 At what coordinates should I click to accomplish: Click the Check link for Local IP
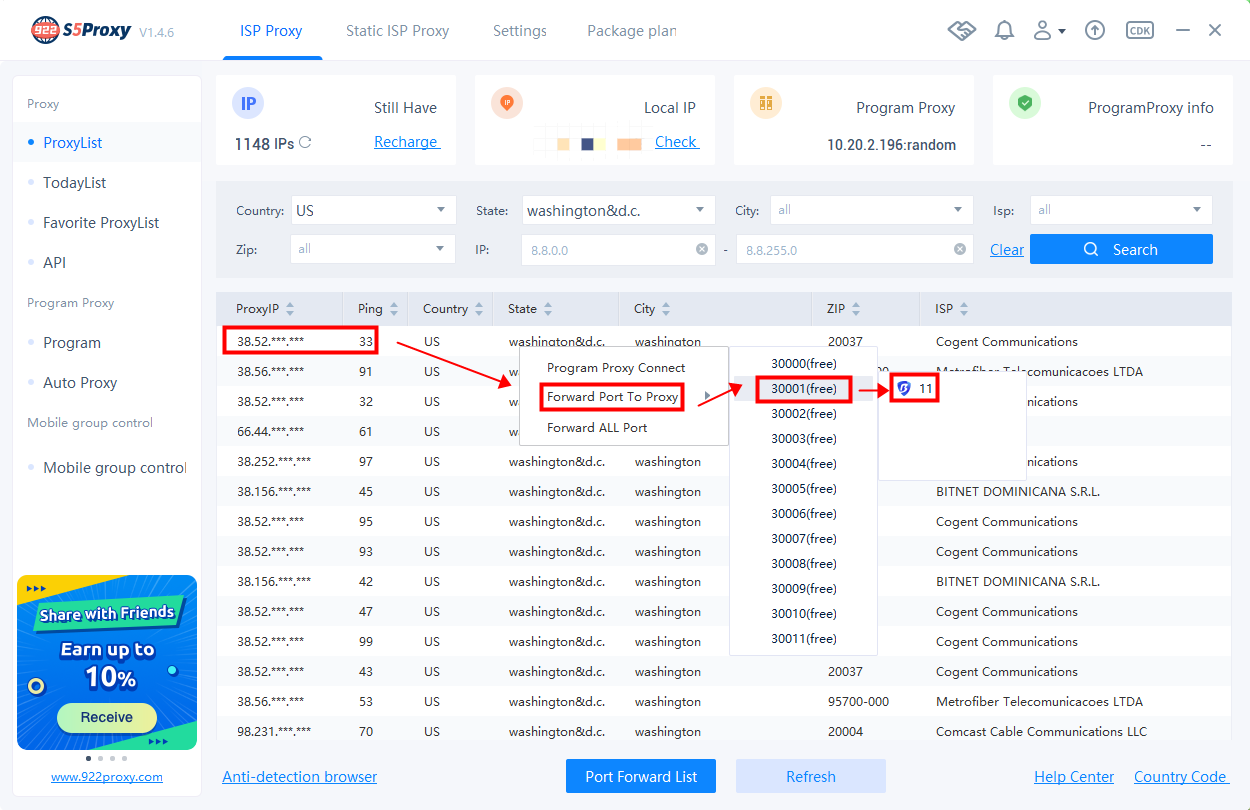coord(676,142)
